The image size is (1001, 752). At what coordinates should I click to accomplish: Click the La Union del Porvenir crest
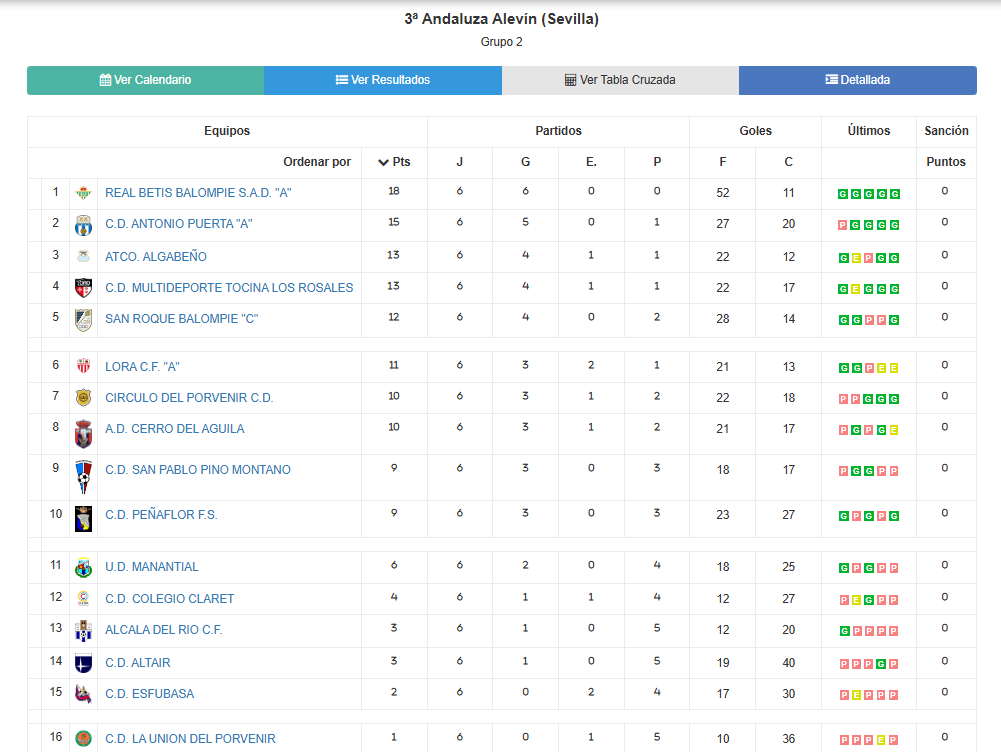83,739
